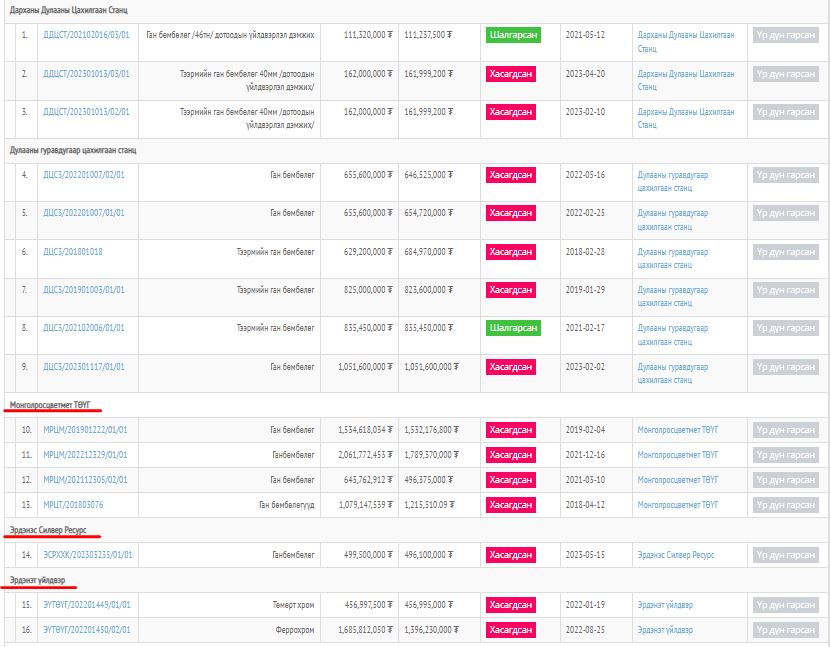Open Эрдэнэт үйлдвэр organization link in row 15
Screen dimensions: 830x647
665,605
